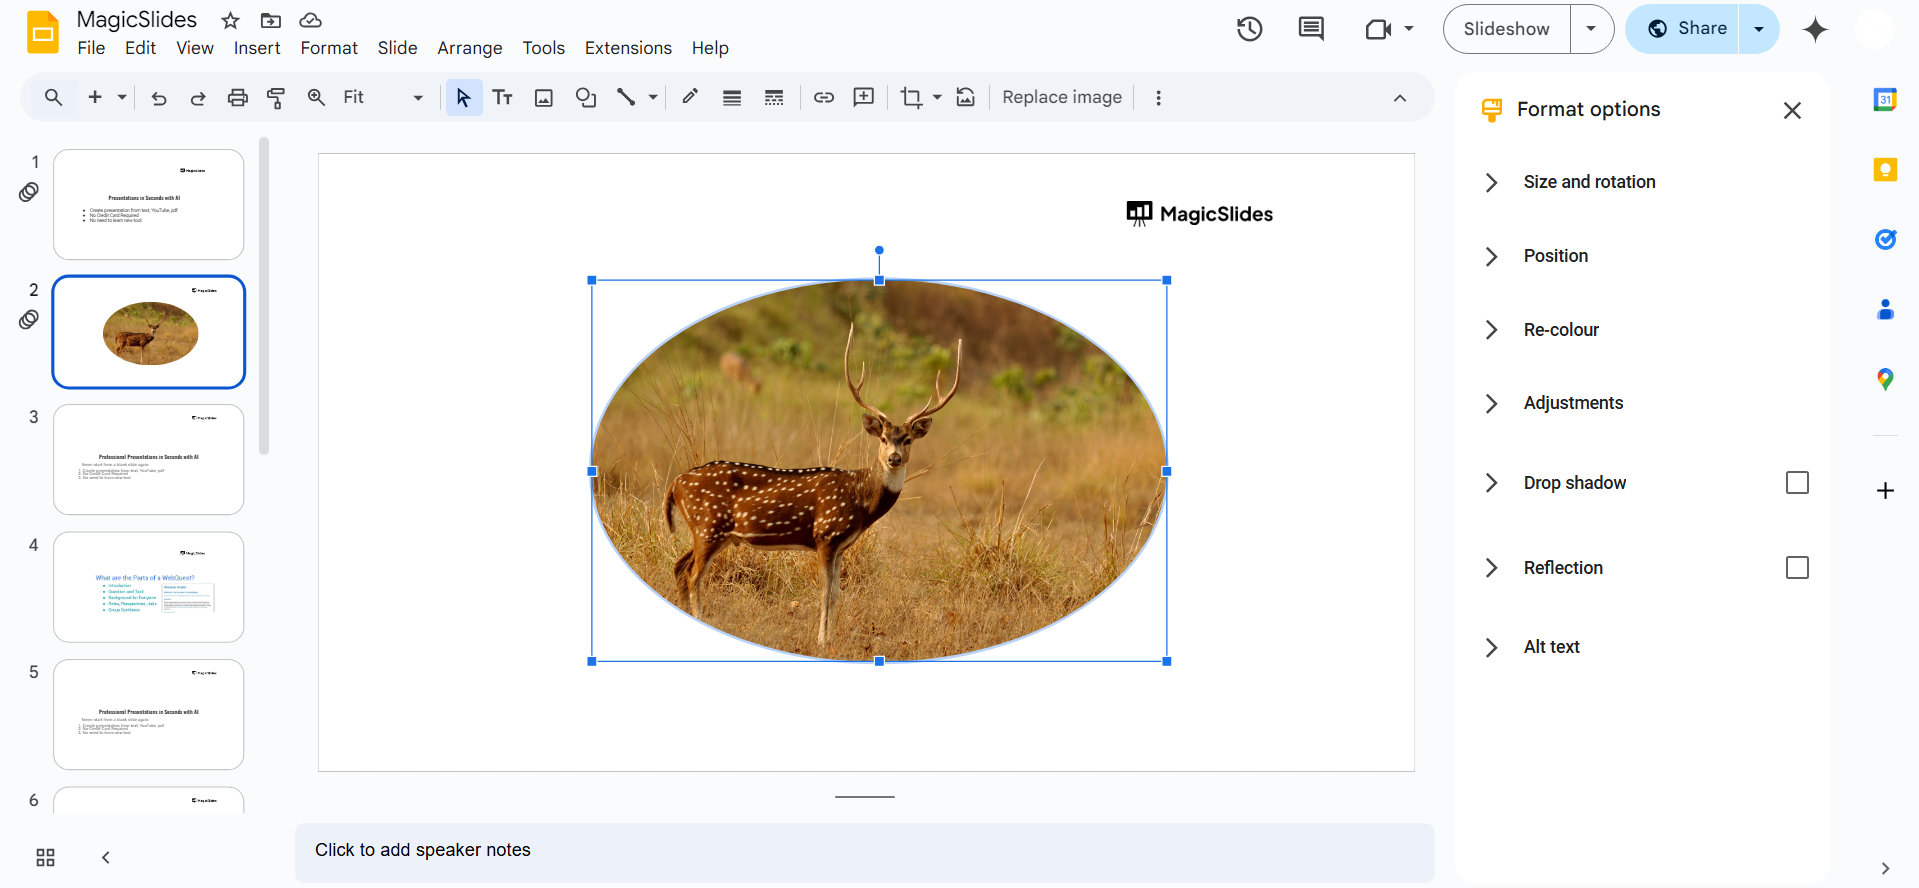The width and height of the screenshot is (1919, 888).
Task: Open the Slideshow options dropdown arrow
Action: [x=1591, y=29]
